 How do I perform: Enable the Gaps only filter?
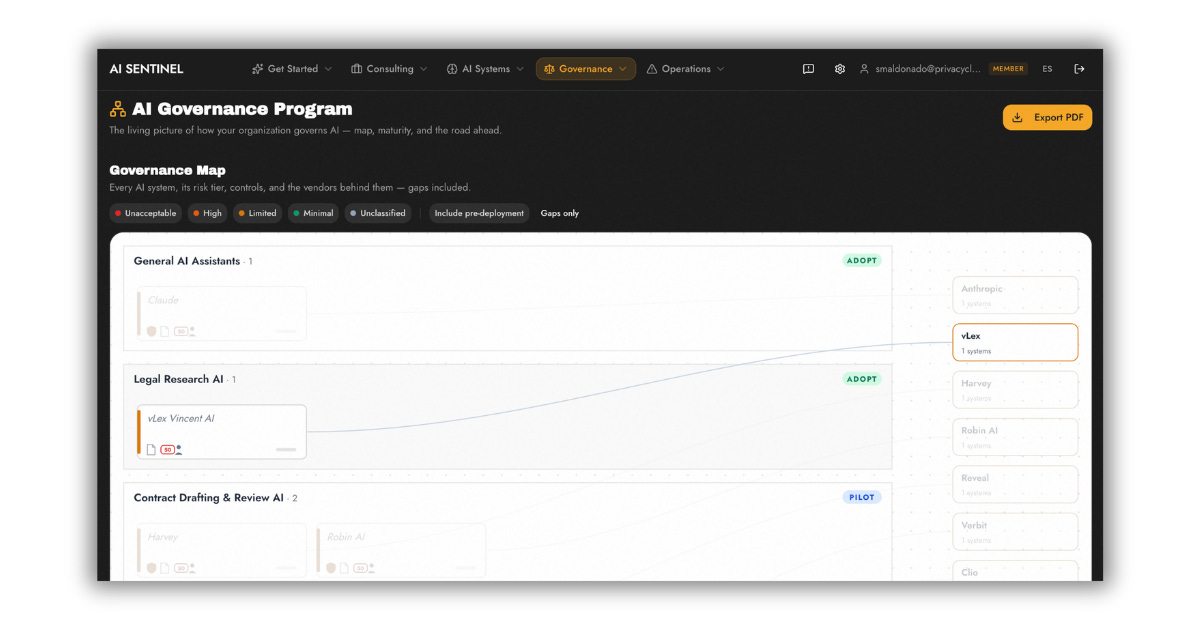coord(560,213)
